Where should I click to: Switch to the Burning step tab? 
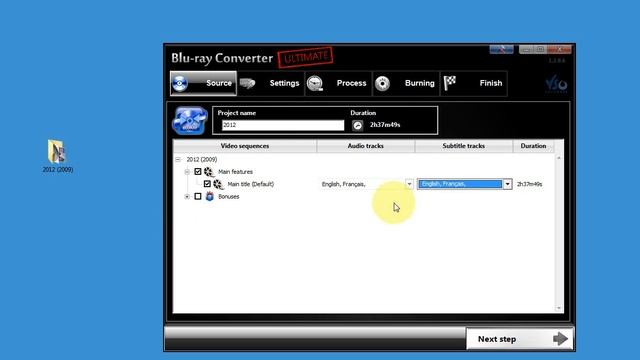point(406,83)
